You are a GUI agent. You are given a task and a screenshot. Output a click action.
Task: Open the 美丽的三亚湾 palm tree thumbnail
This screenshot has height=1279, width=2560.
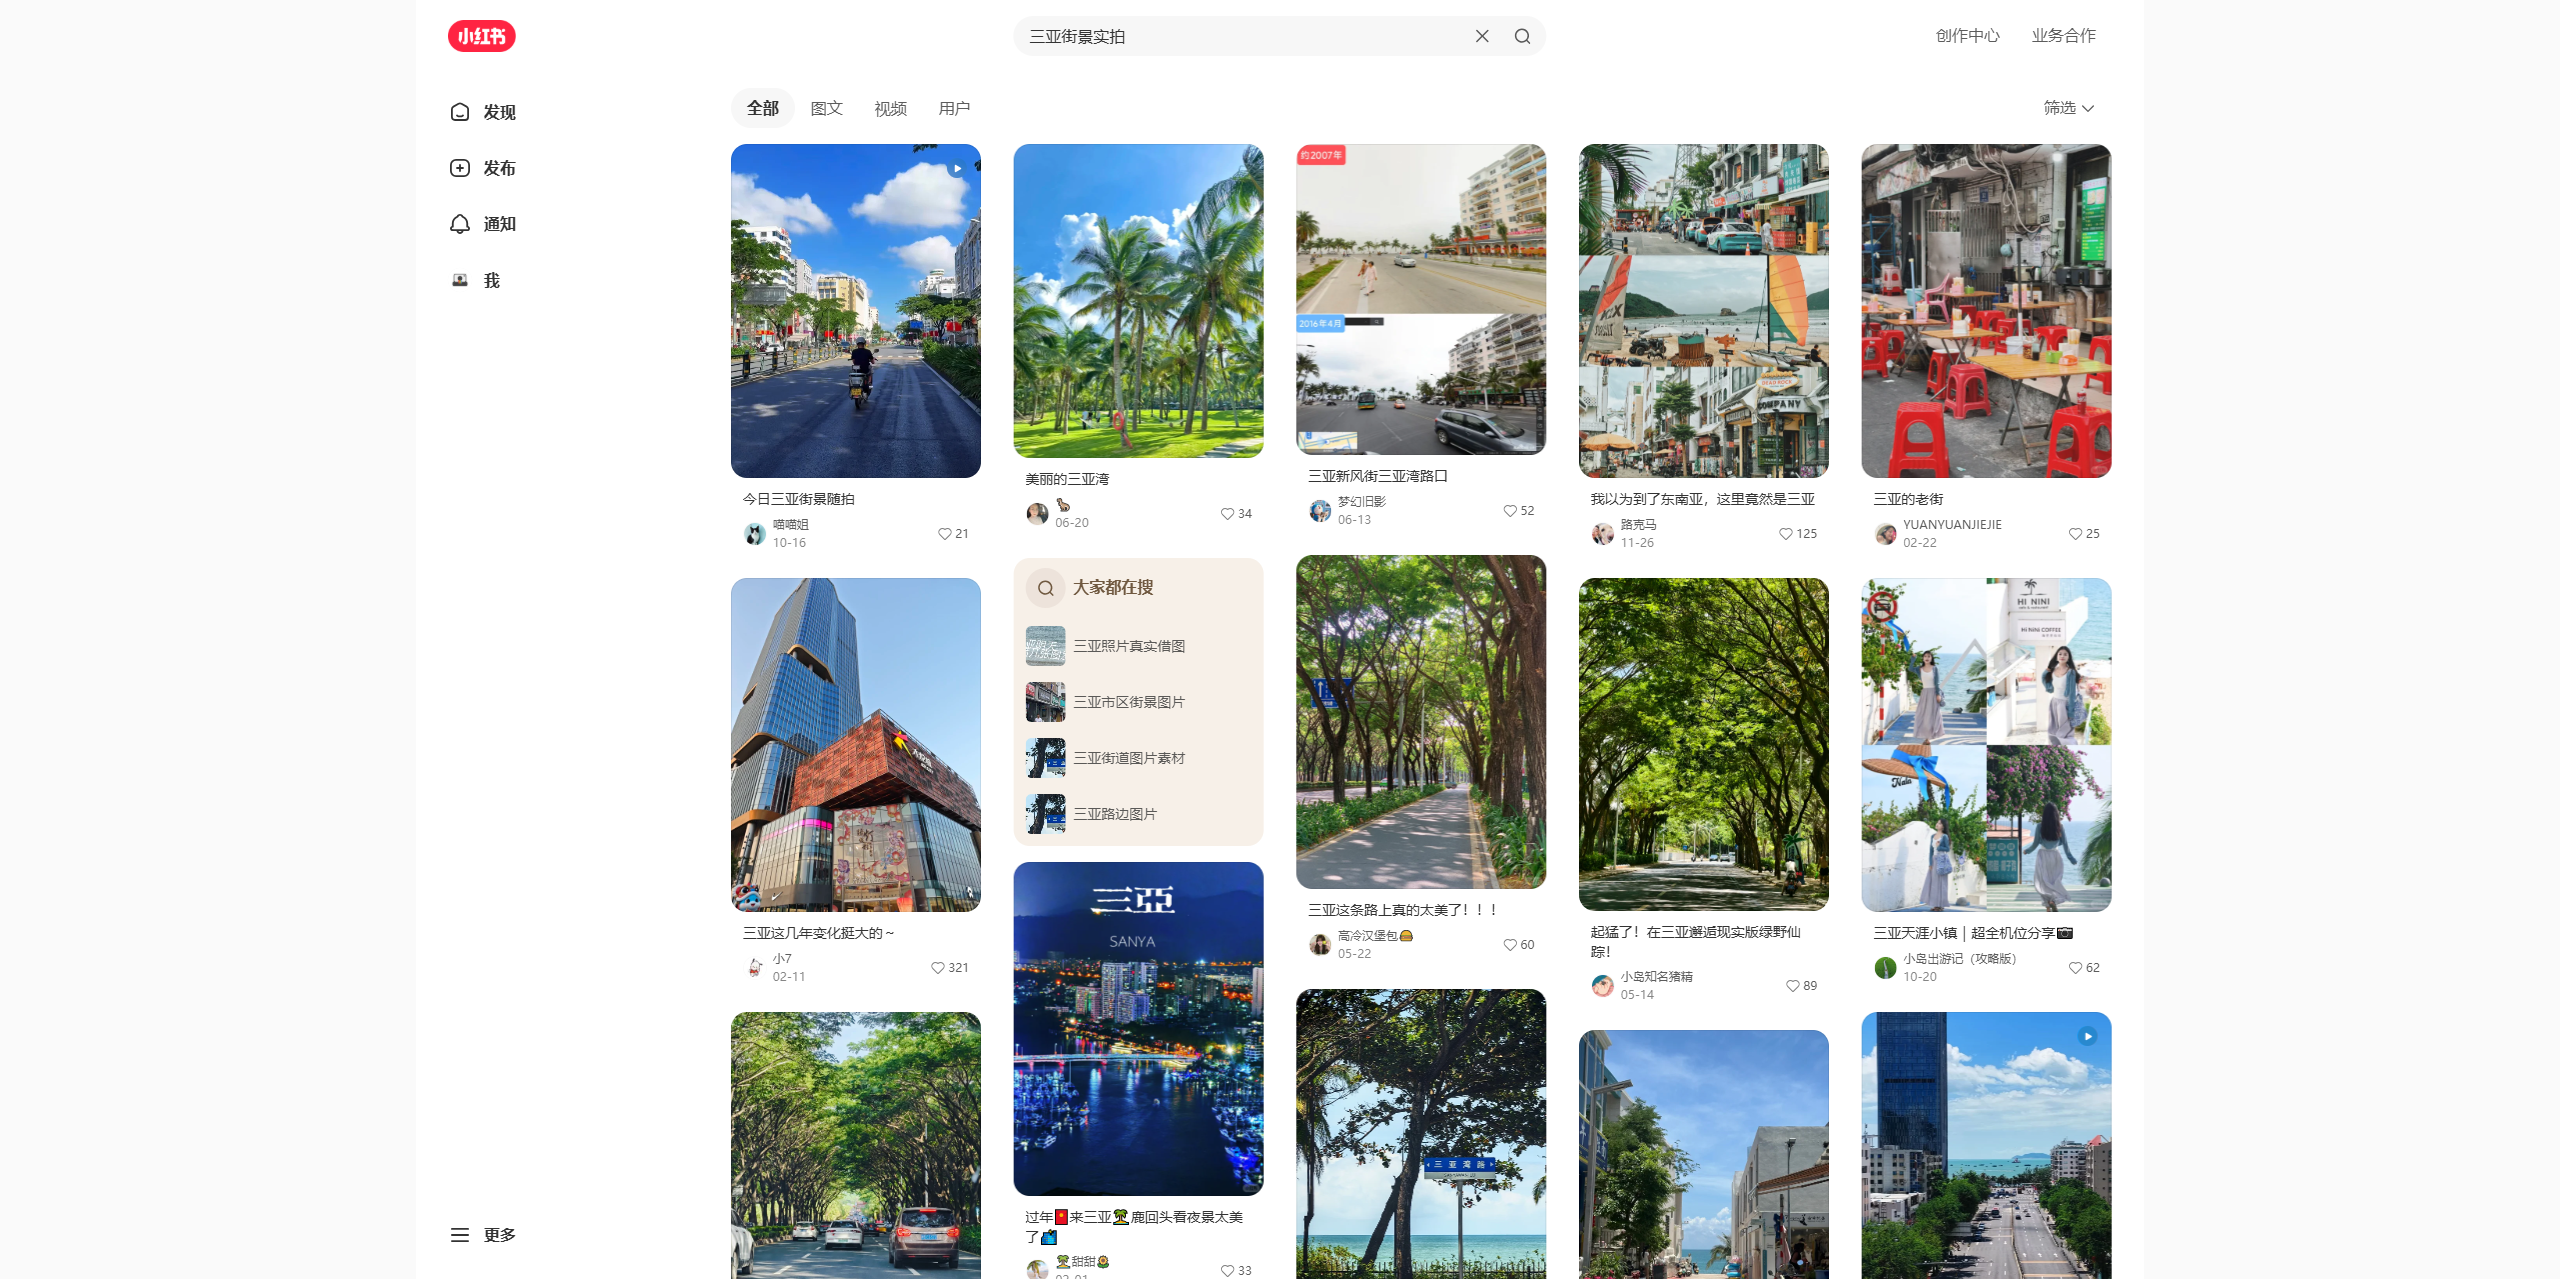(1138, 300)
